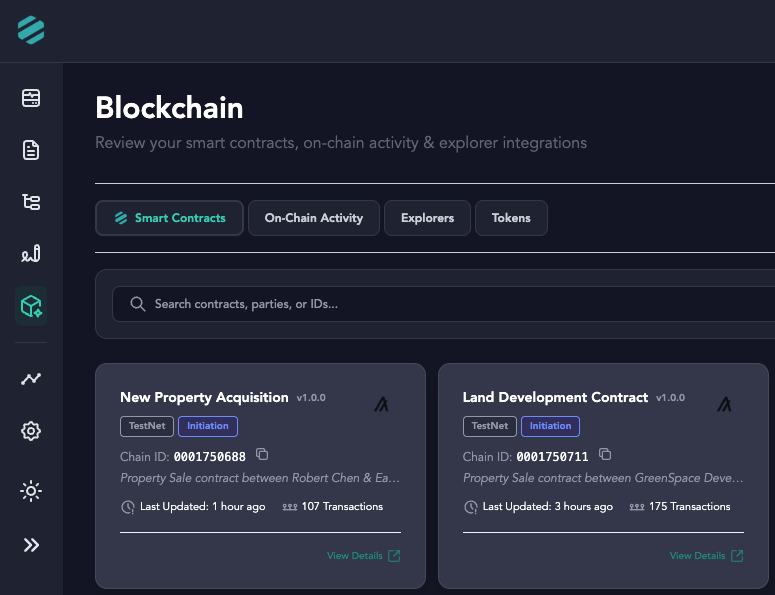
Task: Open the hierarchy tree sidebar icon
Action: tap(31, 202)
